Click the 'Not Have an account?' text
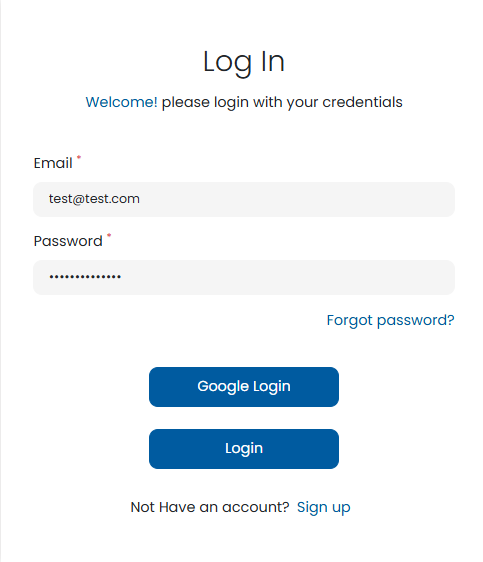This screenshot has width=483, height=562. (210, 507)
